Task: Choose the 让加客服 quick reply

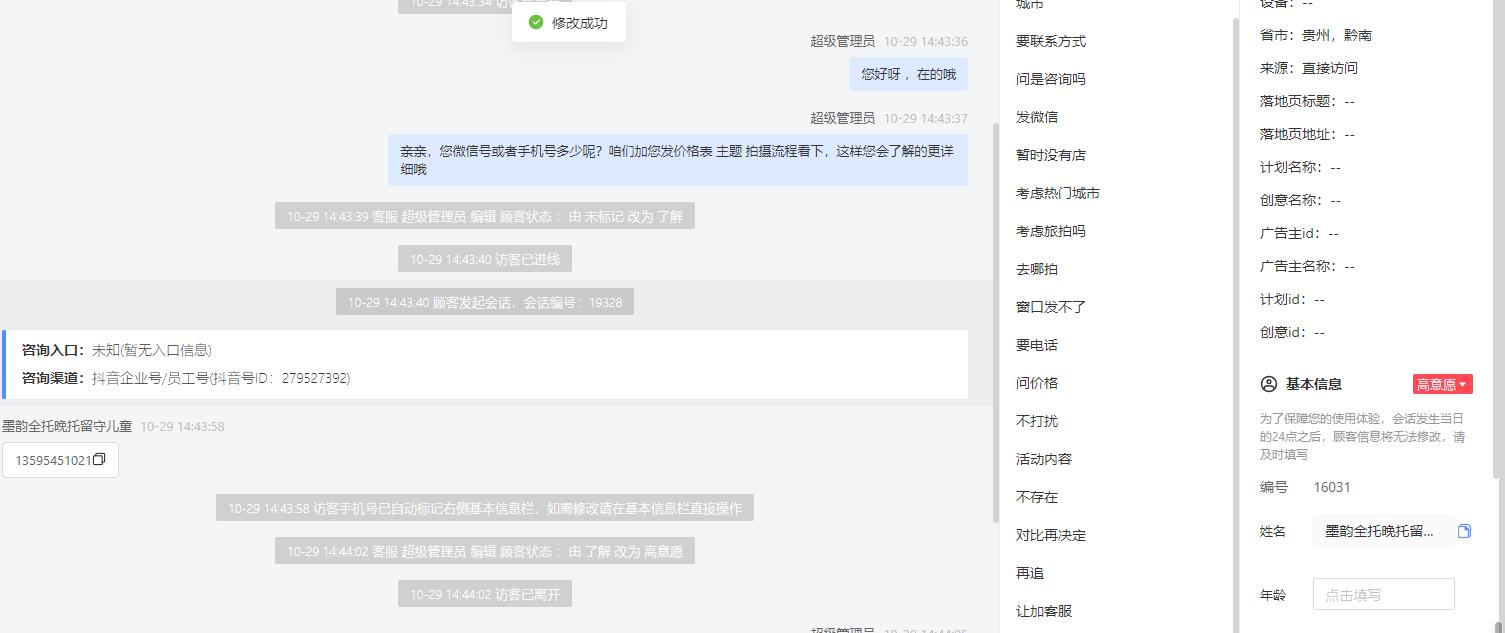Action: [x=1044, y=611]
